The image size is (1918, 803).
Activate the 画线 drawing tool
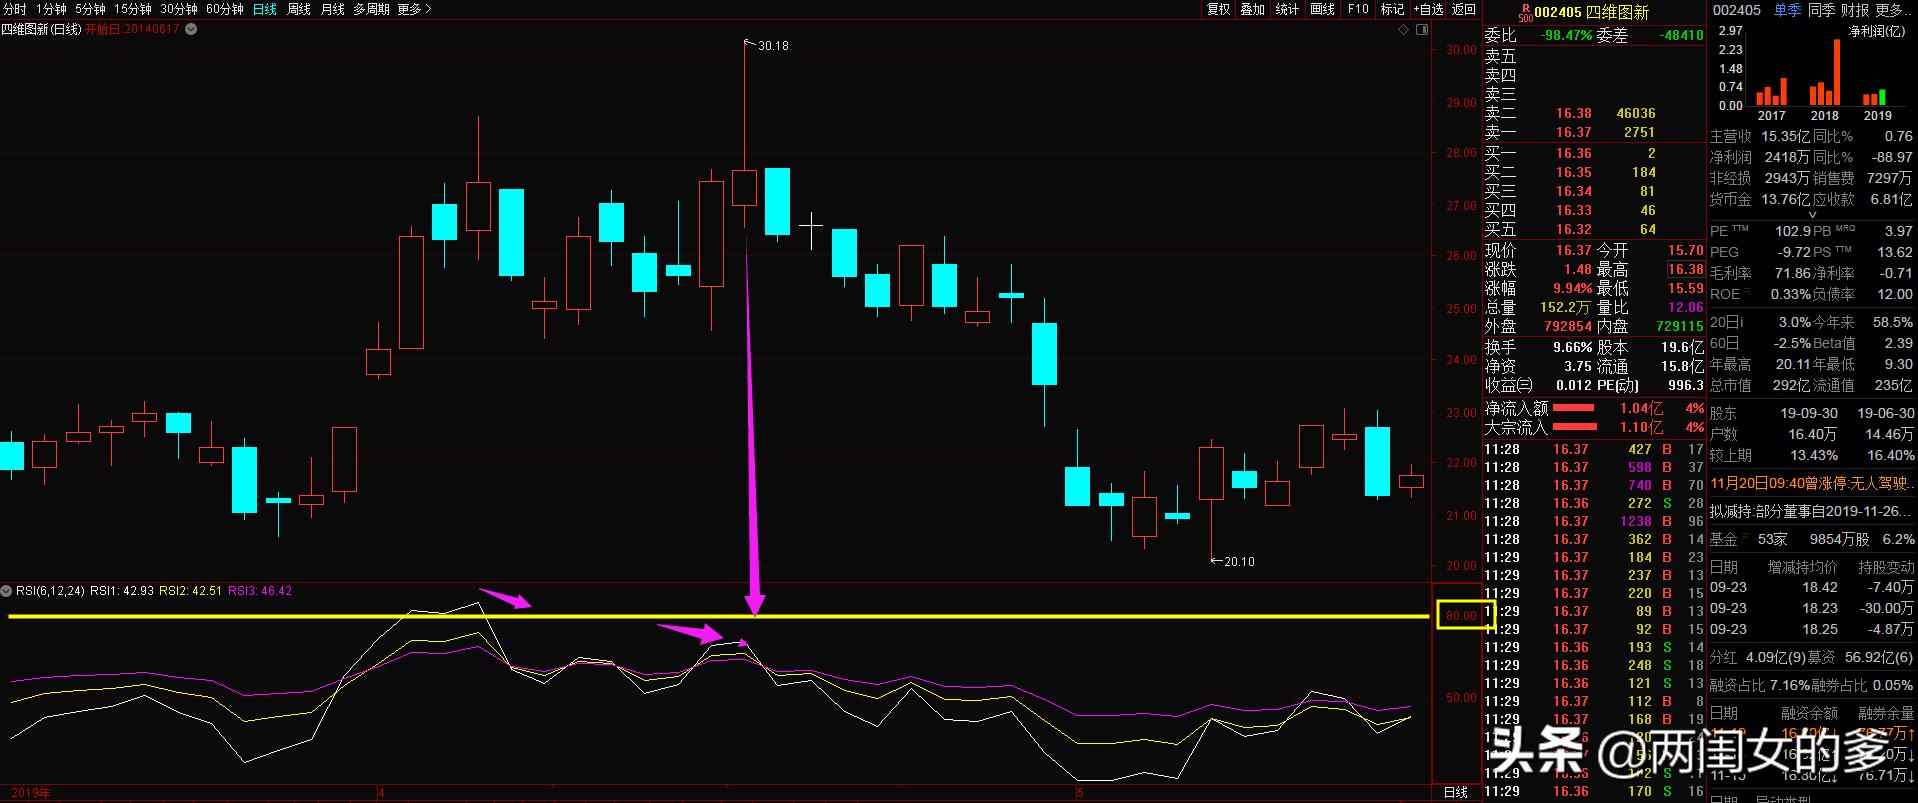1323,9
